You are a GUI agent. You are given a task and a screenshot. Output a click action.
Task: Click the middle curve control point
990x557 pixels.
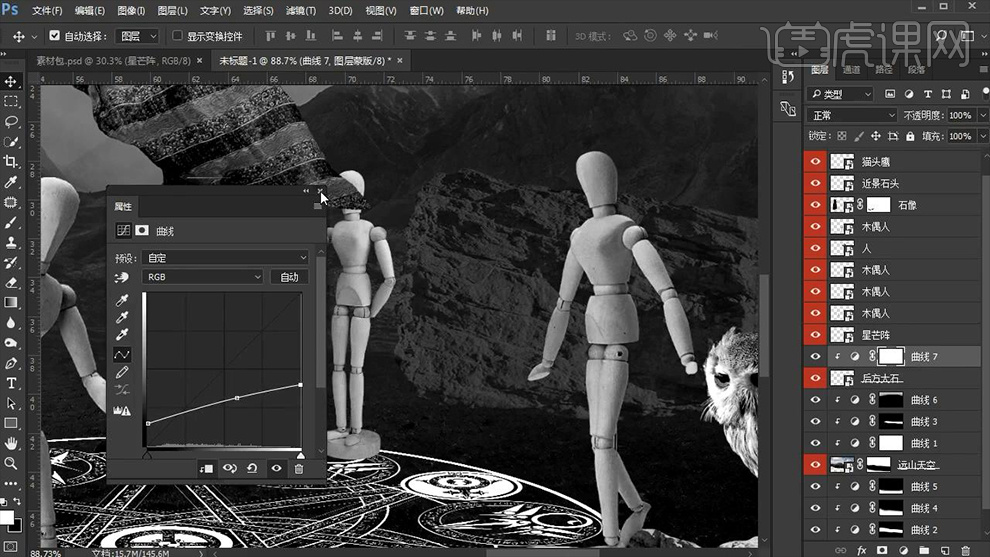point(237,398)
